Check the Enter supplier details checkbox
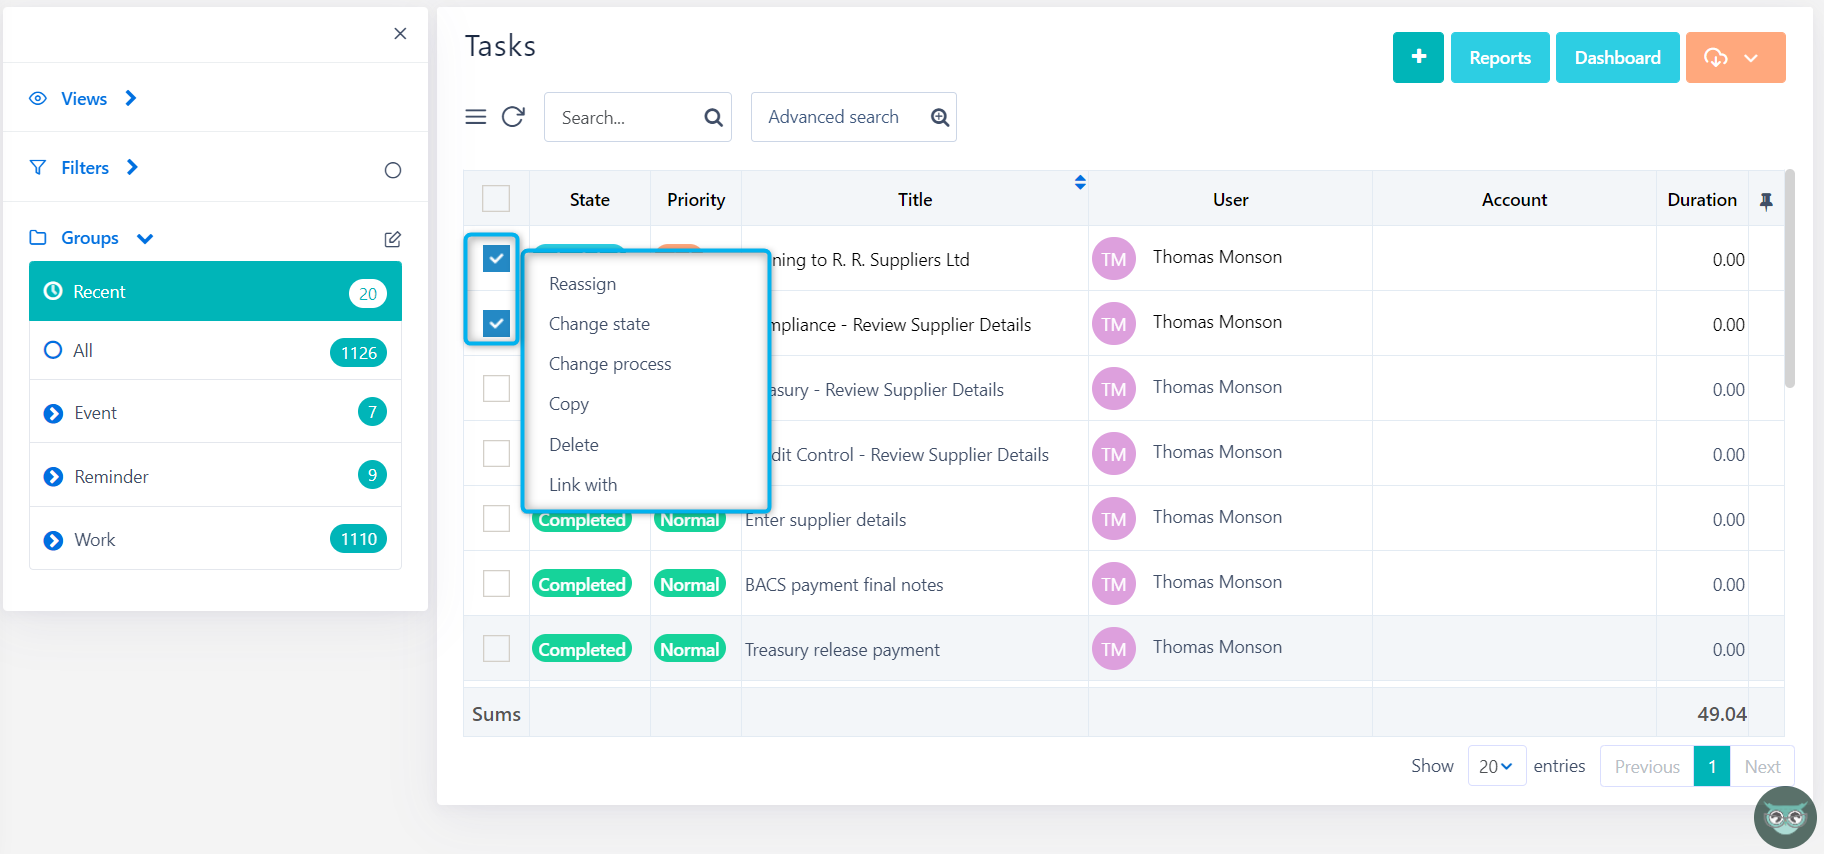The width and height of the screenshot is (1824, 854). [x=496, y=518]
